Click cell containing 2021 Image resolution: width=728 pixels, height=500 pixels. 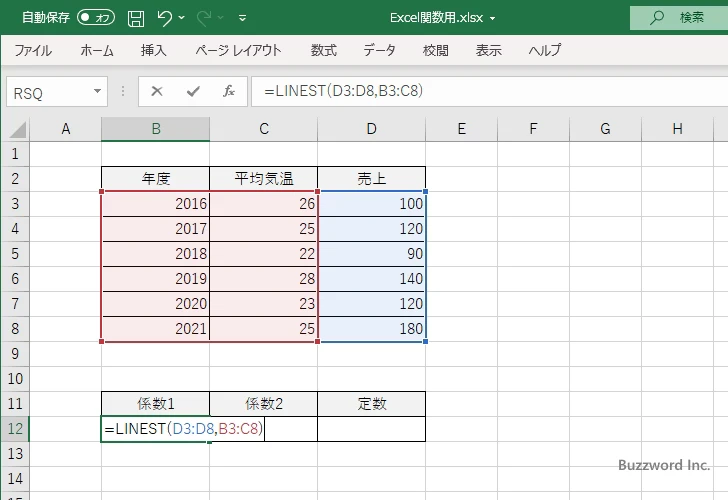click(156, 329)
